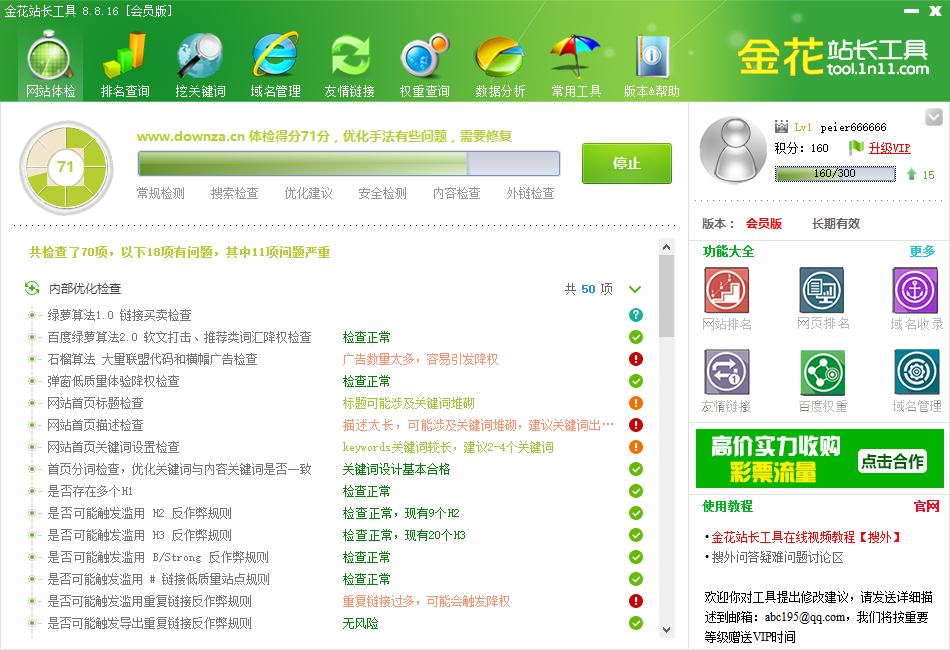This screenshot has height=650, width=950.
Task: Open 搜外问答疑难问题讨论区 link
Action: coord(777,557)
